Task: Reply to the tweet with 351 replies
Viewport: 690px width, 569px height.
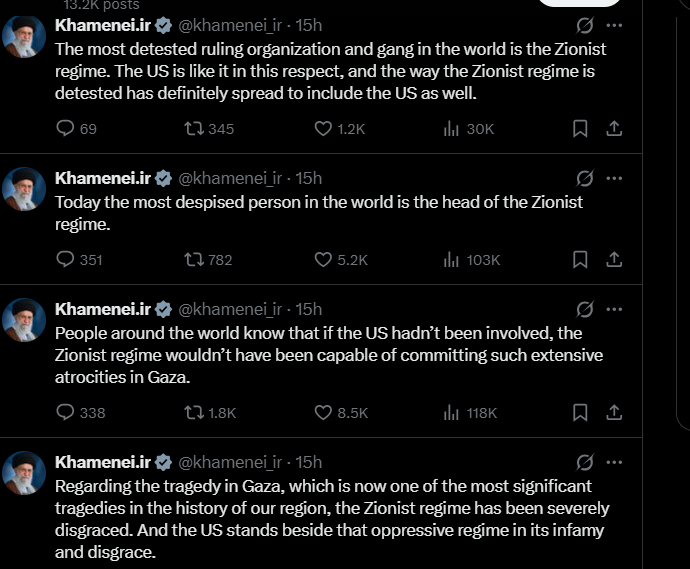Action: pyautogui.click(x=66, y=259)
